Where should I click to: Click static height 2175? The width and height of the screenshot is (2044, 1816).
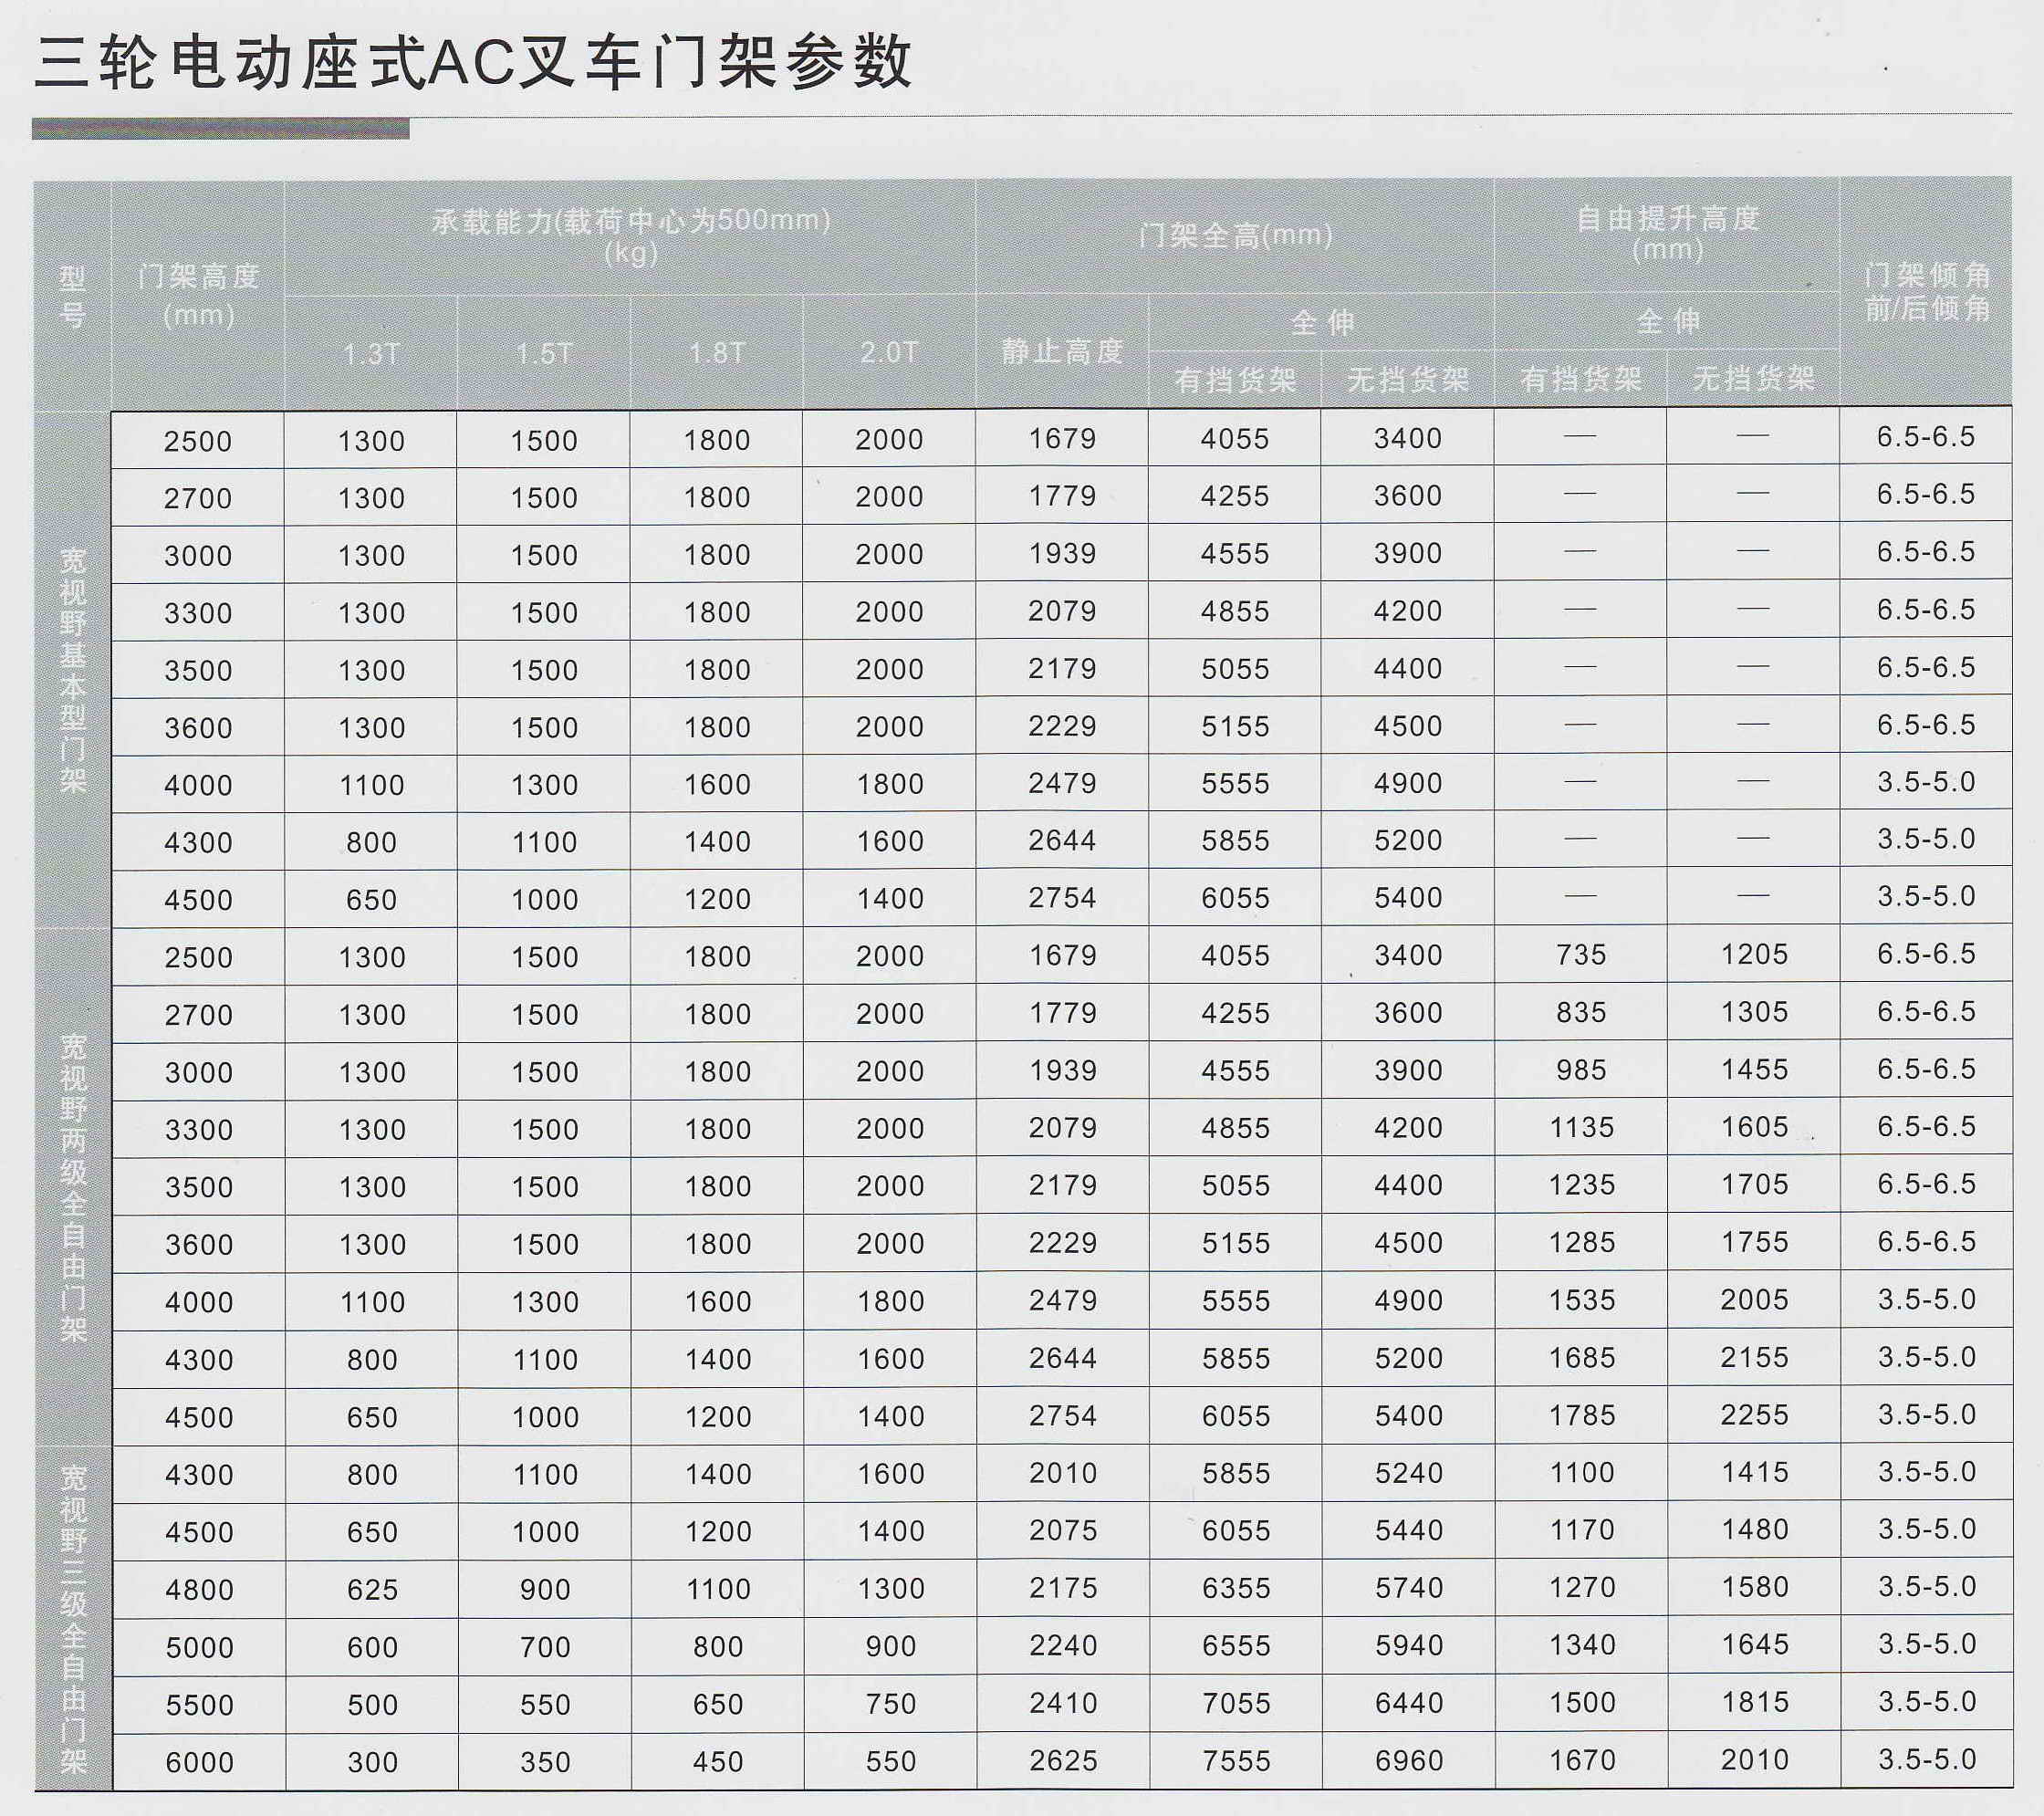point(1063,1588)
